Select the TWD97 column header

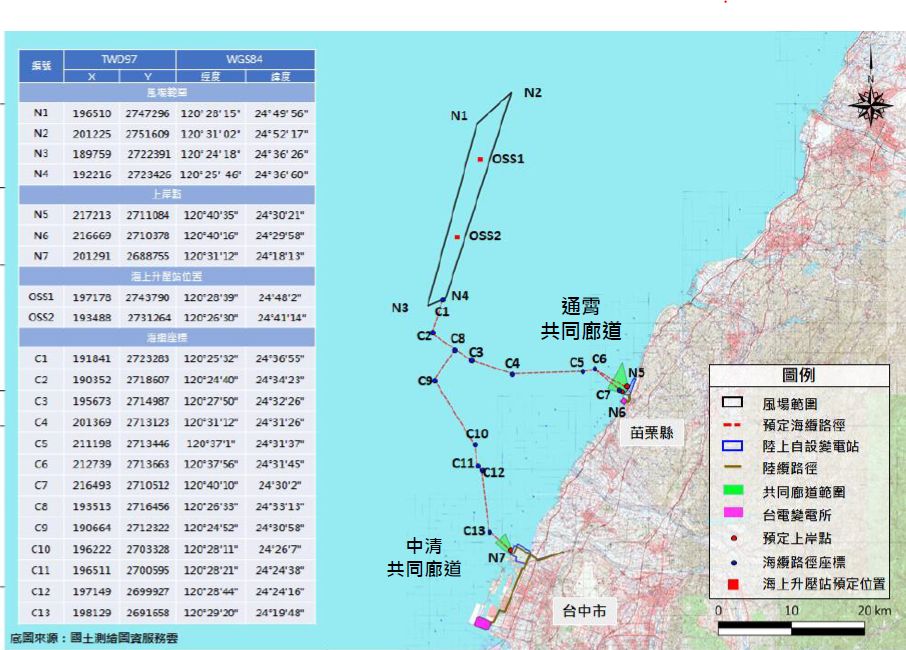[x=119, y=60]
